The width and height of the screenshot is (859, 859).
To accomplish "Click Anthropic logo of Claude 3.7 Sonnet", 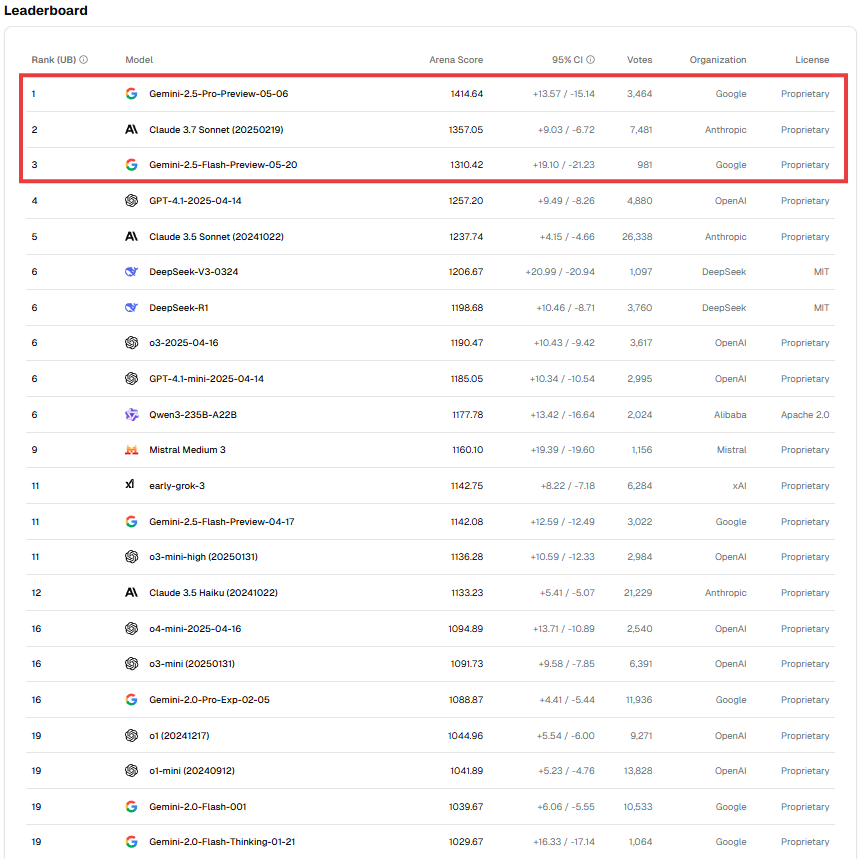I will tap(131, 130).
